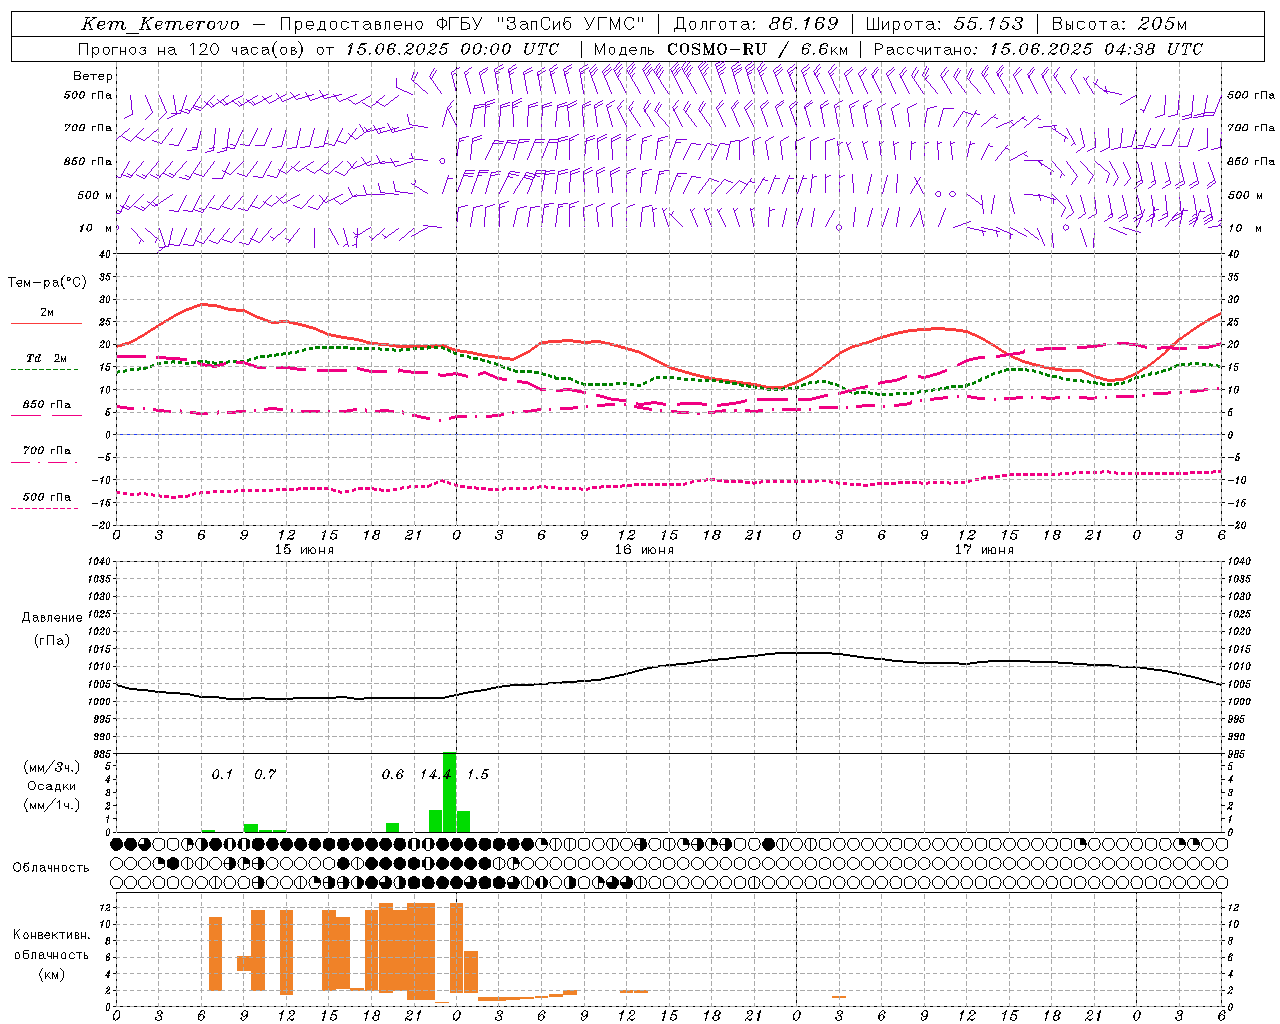Click the 14.4 precipitation value
The image size is (1280, 1024).
436,774
